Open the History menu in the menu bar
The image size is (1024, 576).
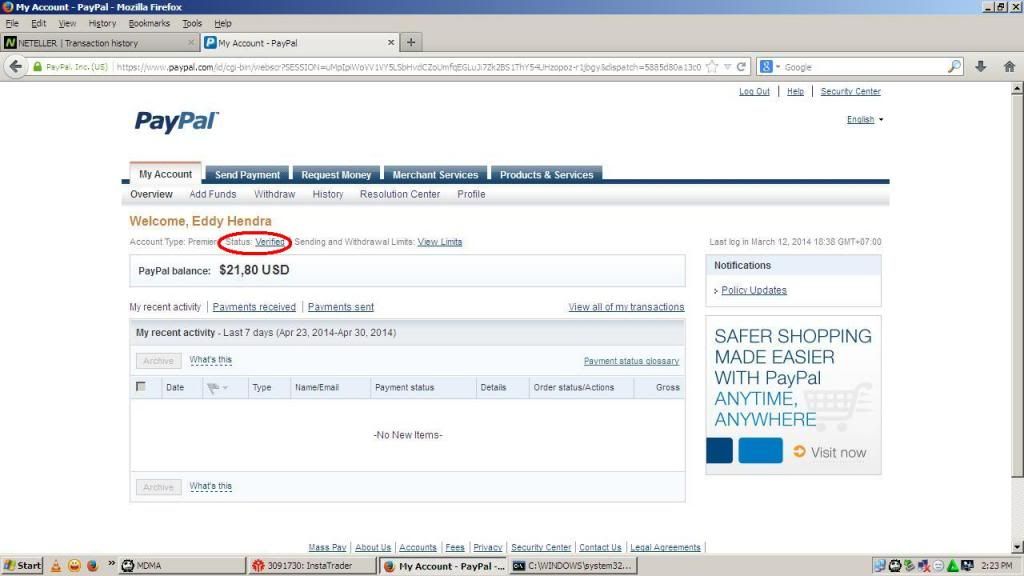click(x=102, y=24)
